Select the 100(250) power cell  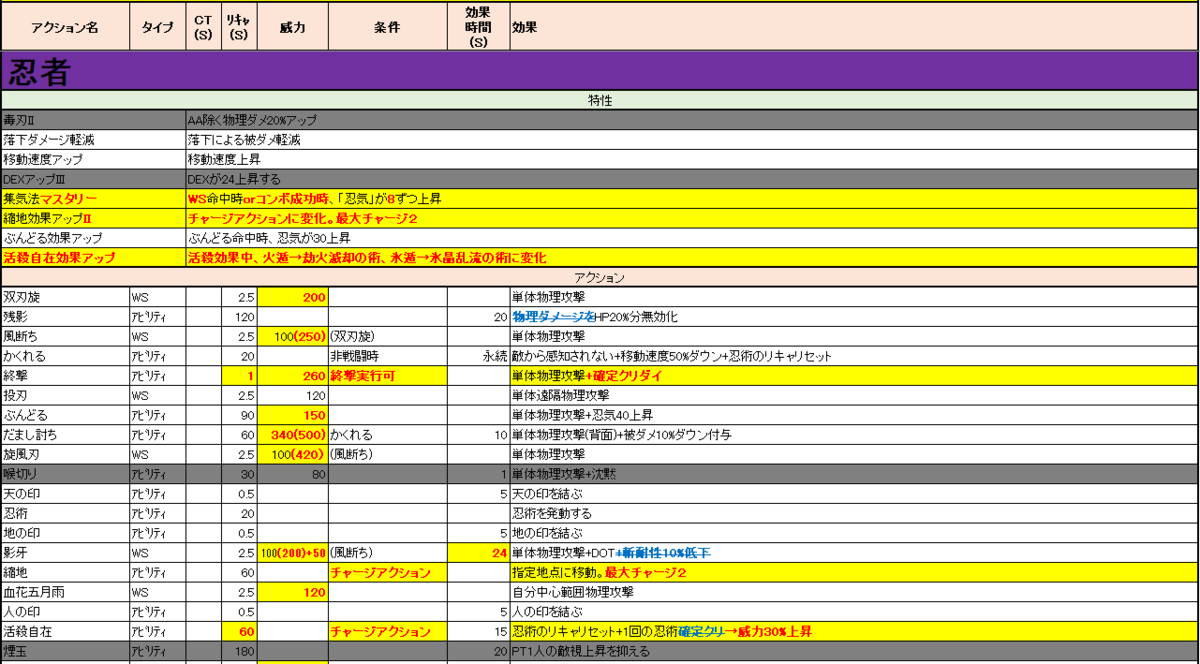(x=292, y=337)
